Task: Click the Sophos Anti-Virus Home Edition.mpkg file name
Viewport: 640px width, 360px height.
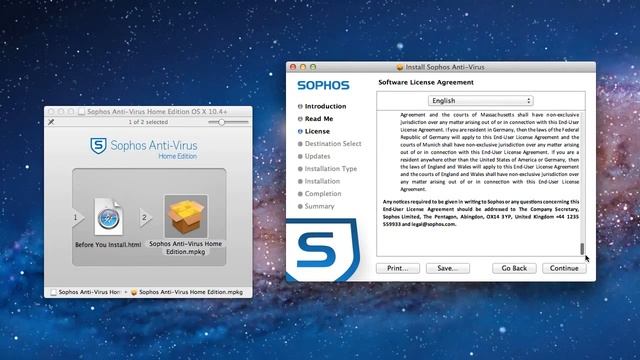Action: (x=186, y=248)
